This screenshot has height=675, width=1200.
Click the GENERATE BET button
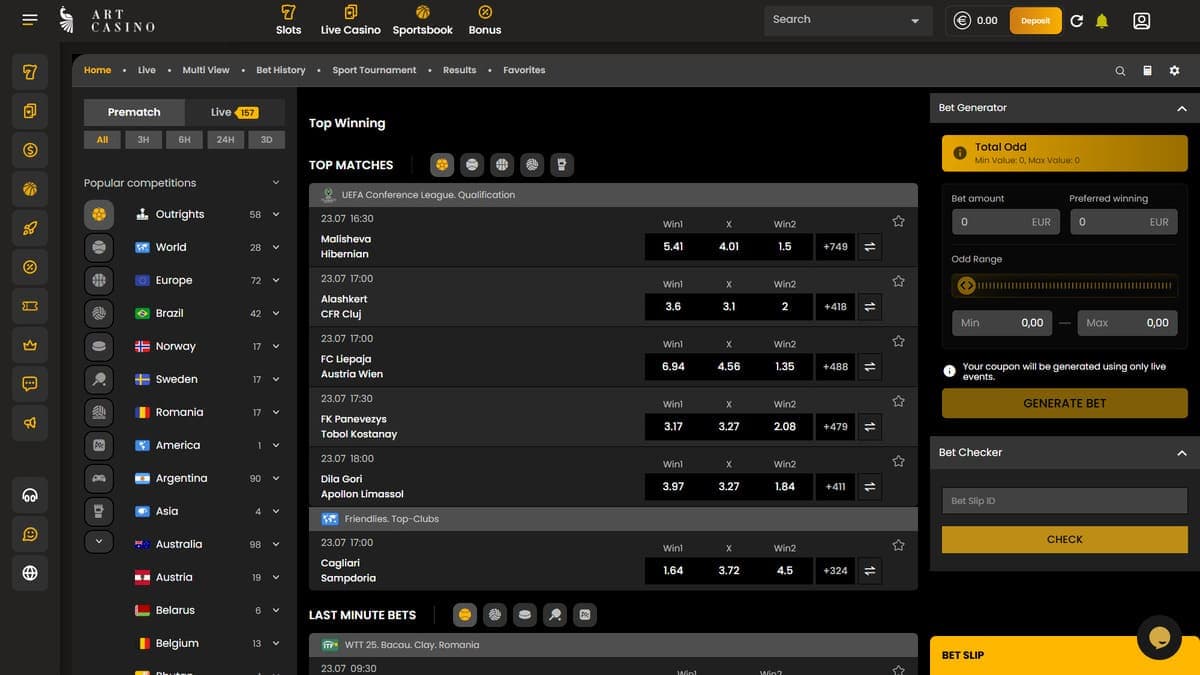tap(1065, 403)
